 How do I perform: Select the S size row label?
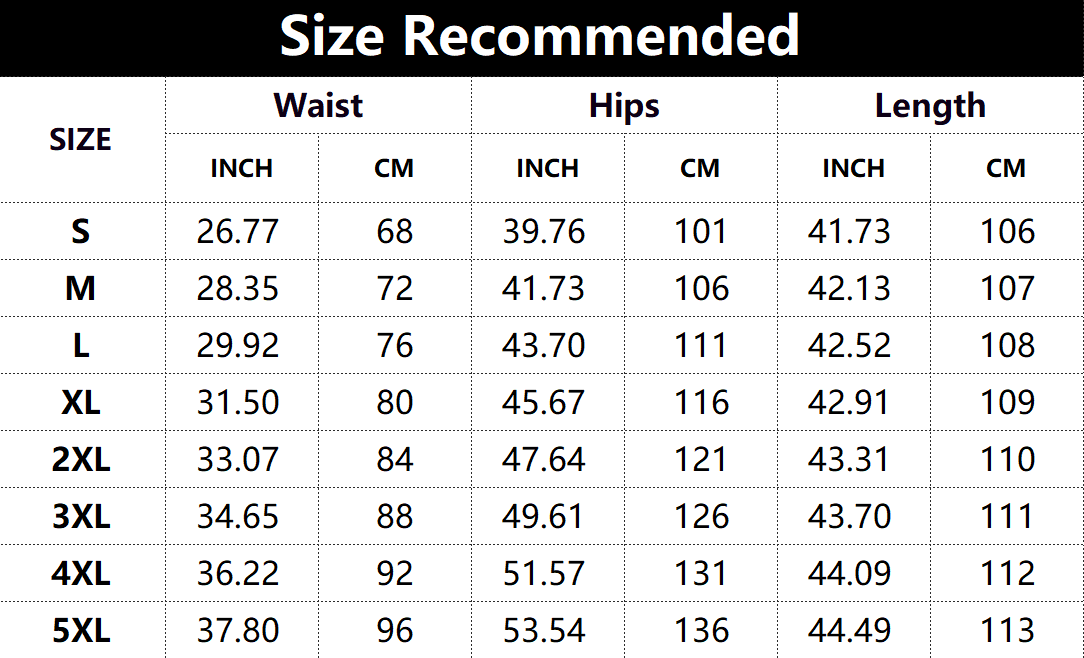click(81, 232)
